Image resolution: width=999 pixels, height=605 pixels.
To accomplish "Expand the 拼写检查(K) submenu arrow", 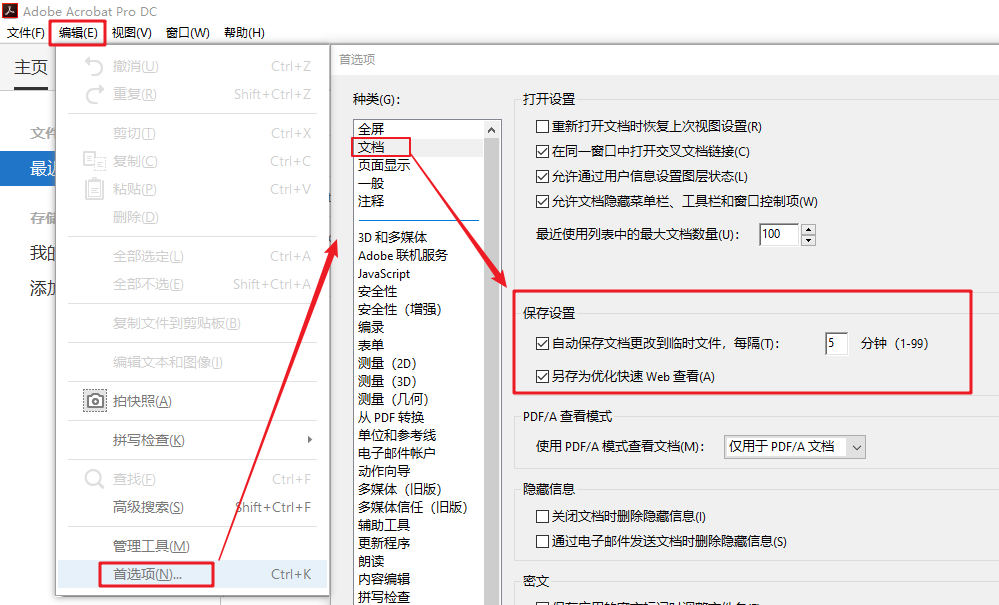I will tap(310, 440).
